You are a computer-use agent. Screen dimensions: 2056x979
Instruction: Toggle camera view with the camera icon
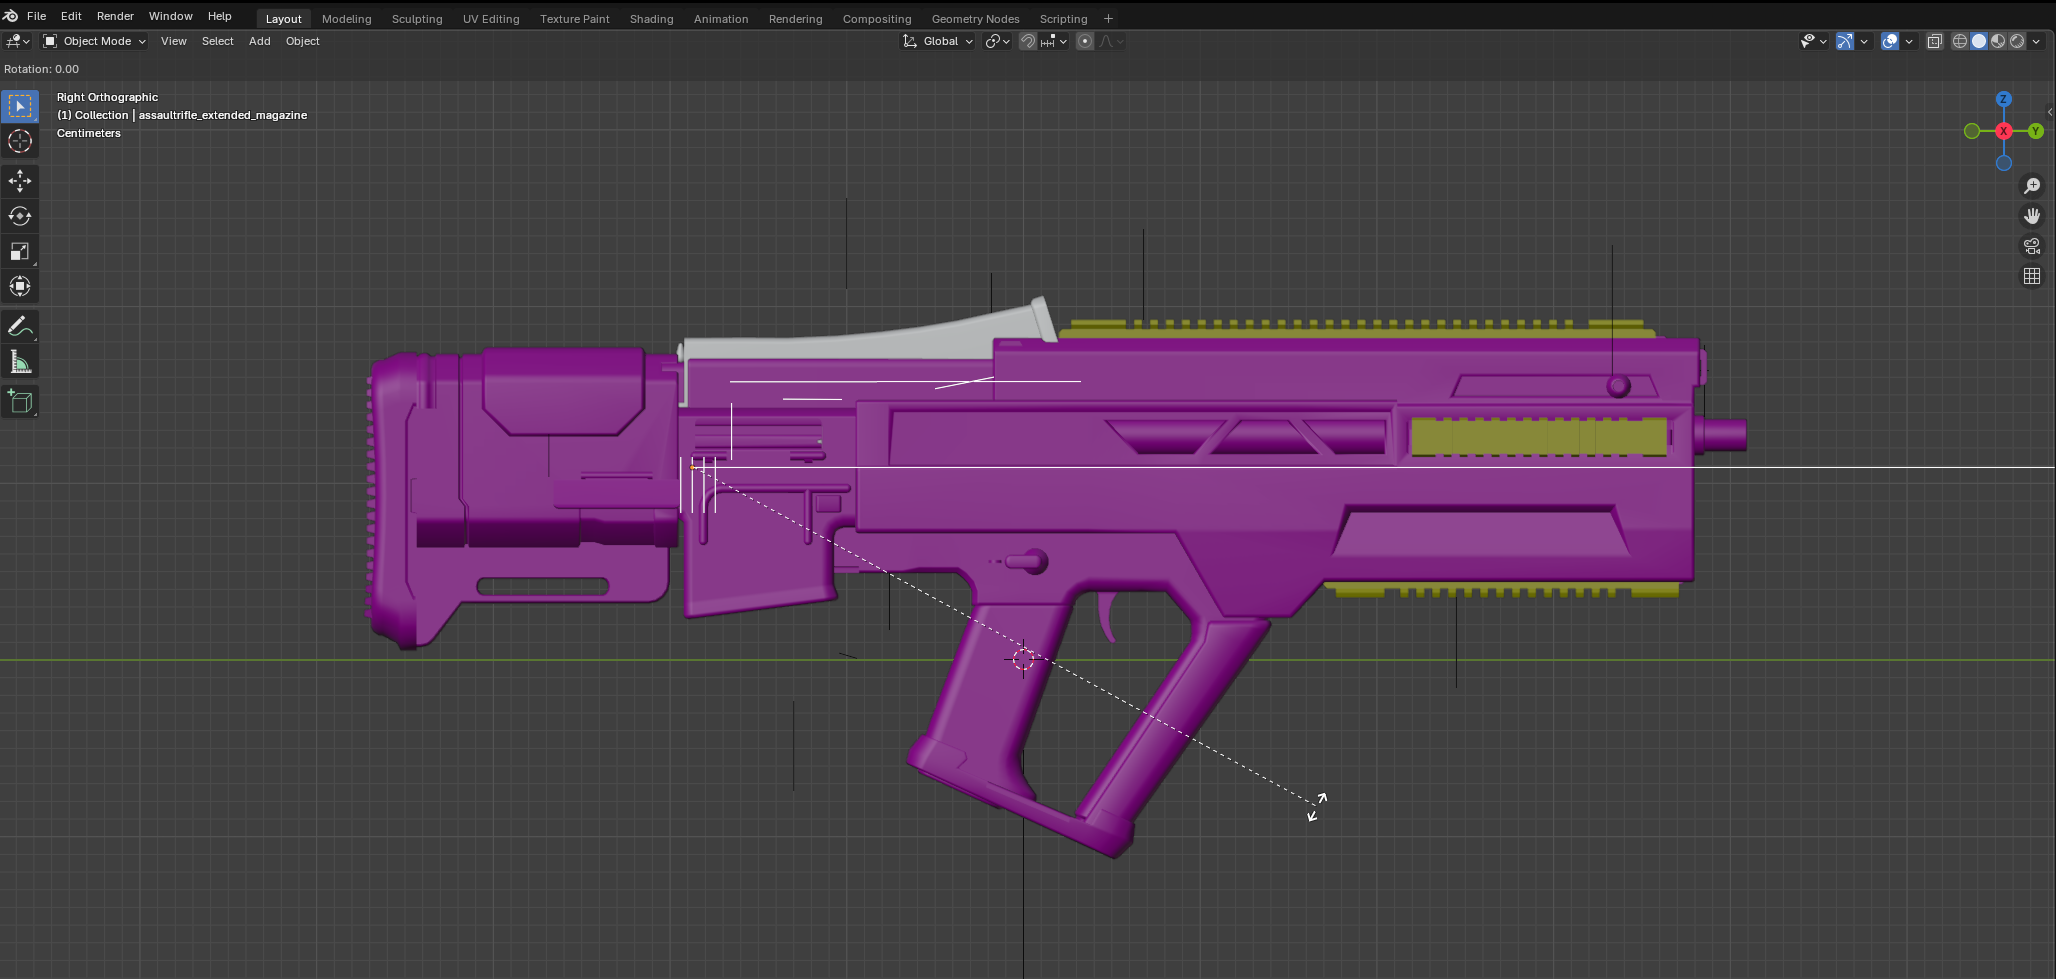pos(2032,246)
